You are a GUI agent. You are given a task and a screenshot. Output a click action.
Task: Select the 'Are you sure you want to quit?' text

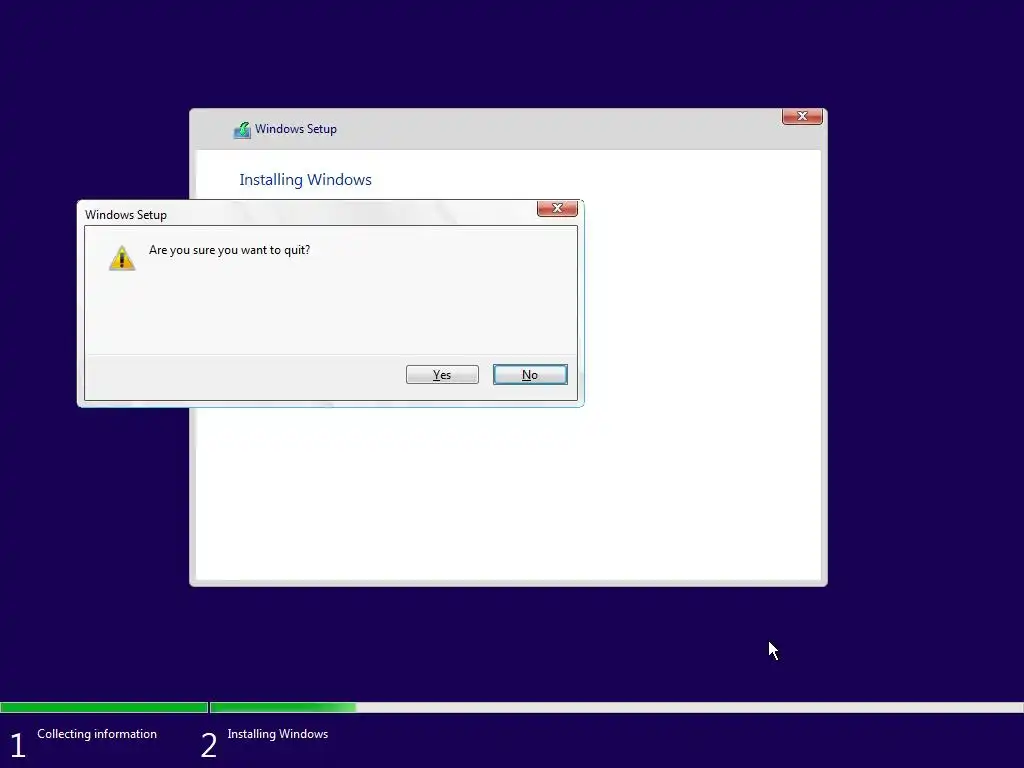point(229,249)
